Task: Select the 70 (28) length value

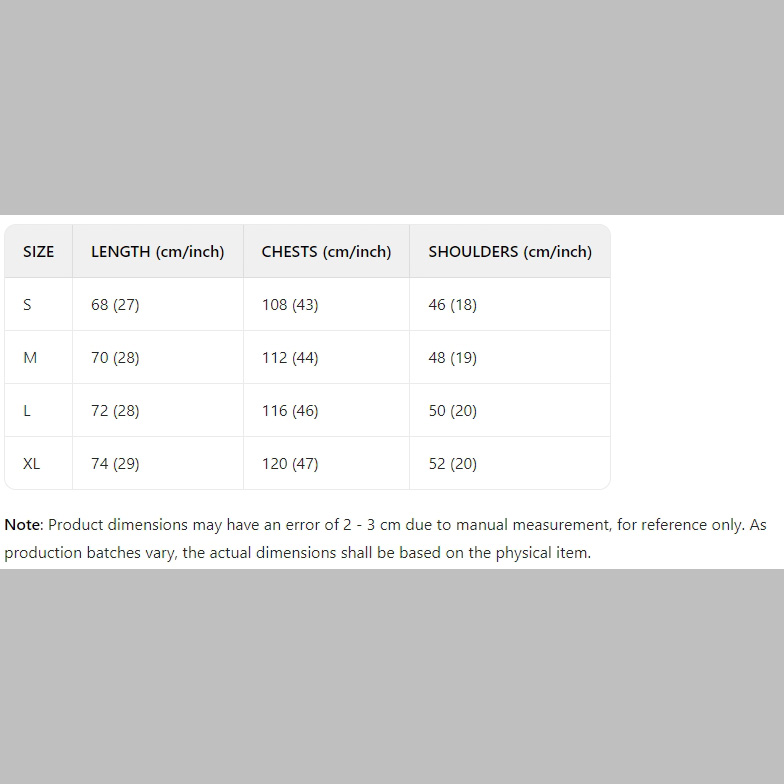Action: (115, 358)
